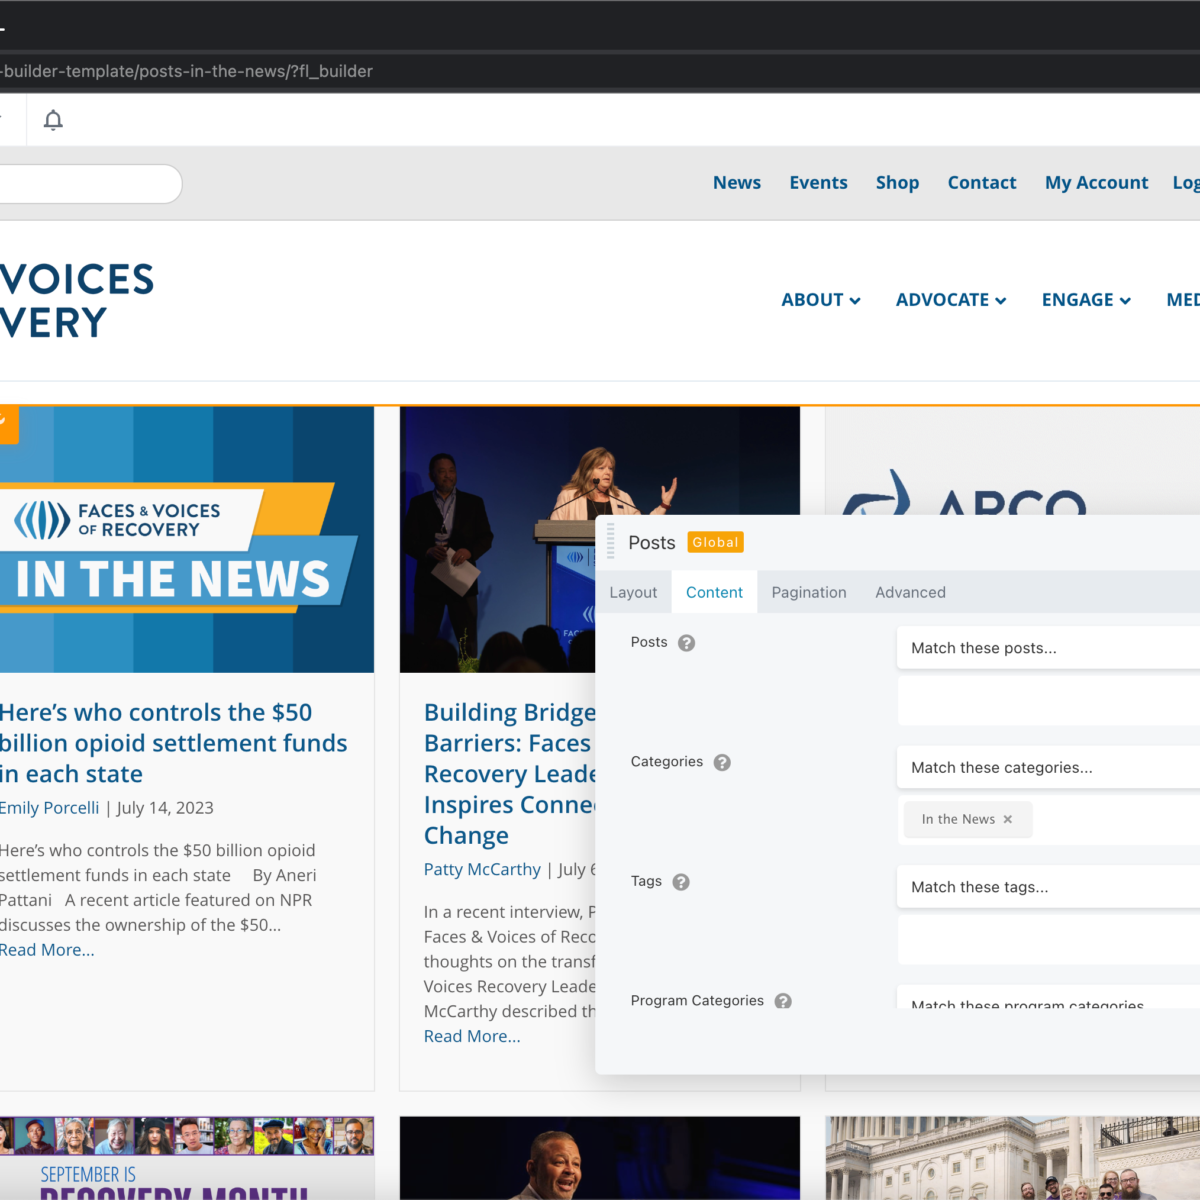The width and height of the screenshot is (1200, 1200).
Task: Open the Advanced tab
Action: click(x=910, y=593)
